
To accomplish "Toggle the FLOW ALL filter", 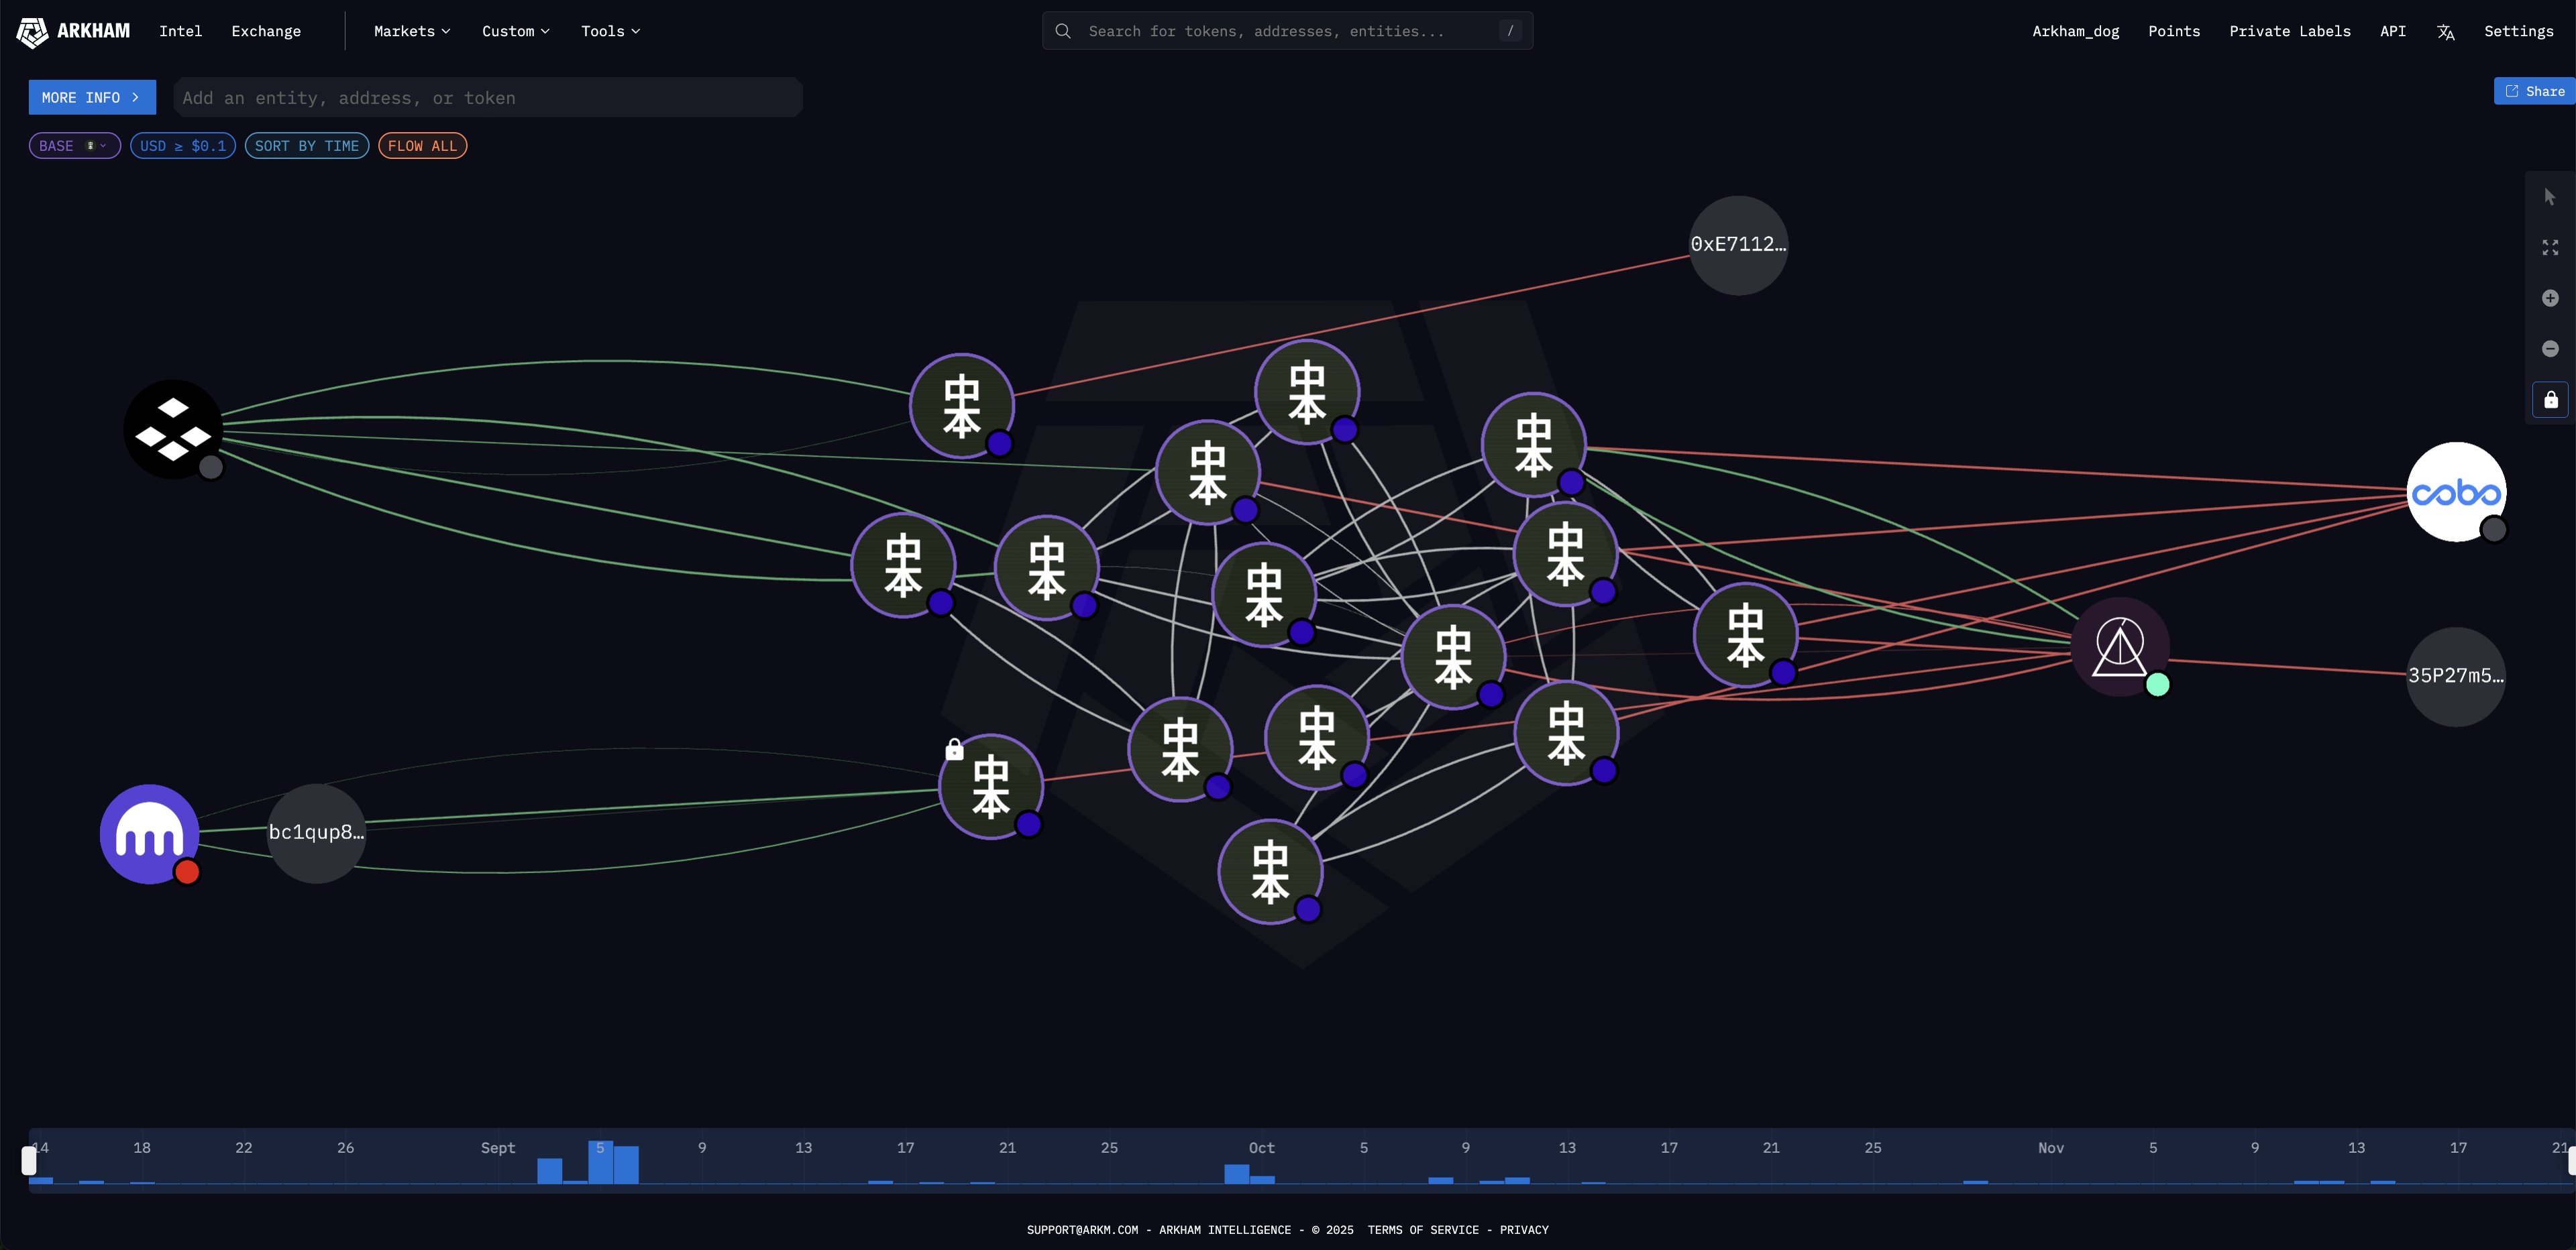I will coord(422,146).
